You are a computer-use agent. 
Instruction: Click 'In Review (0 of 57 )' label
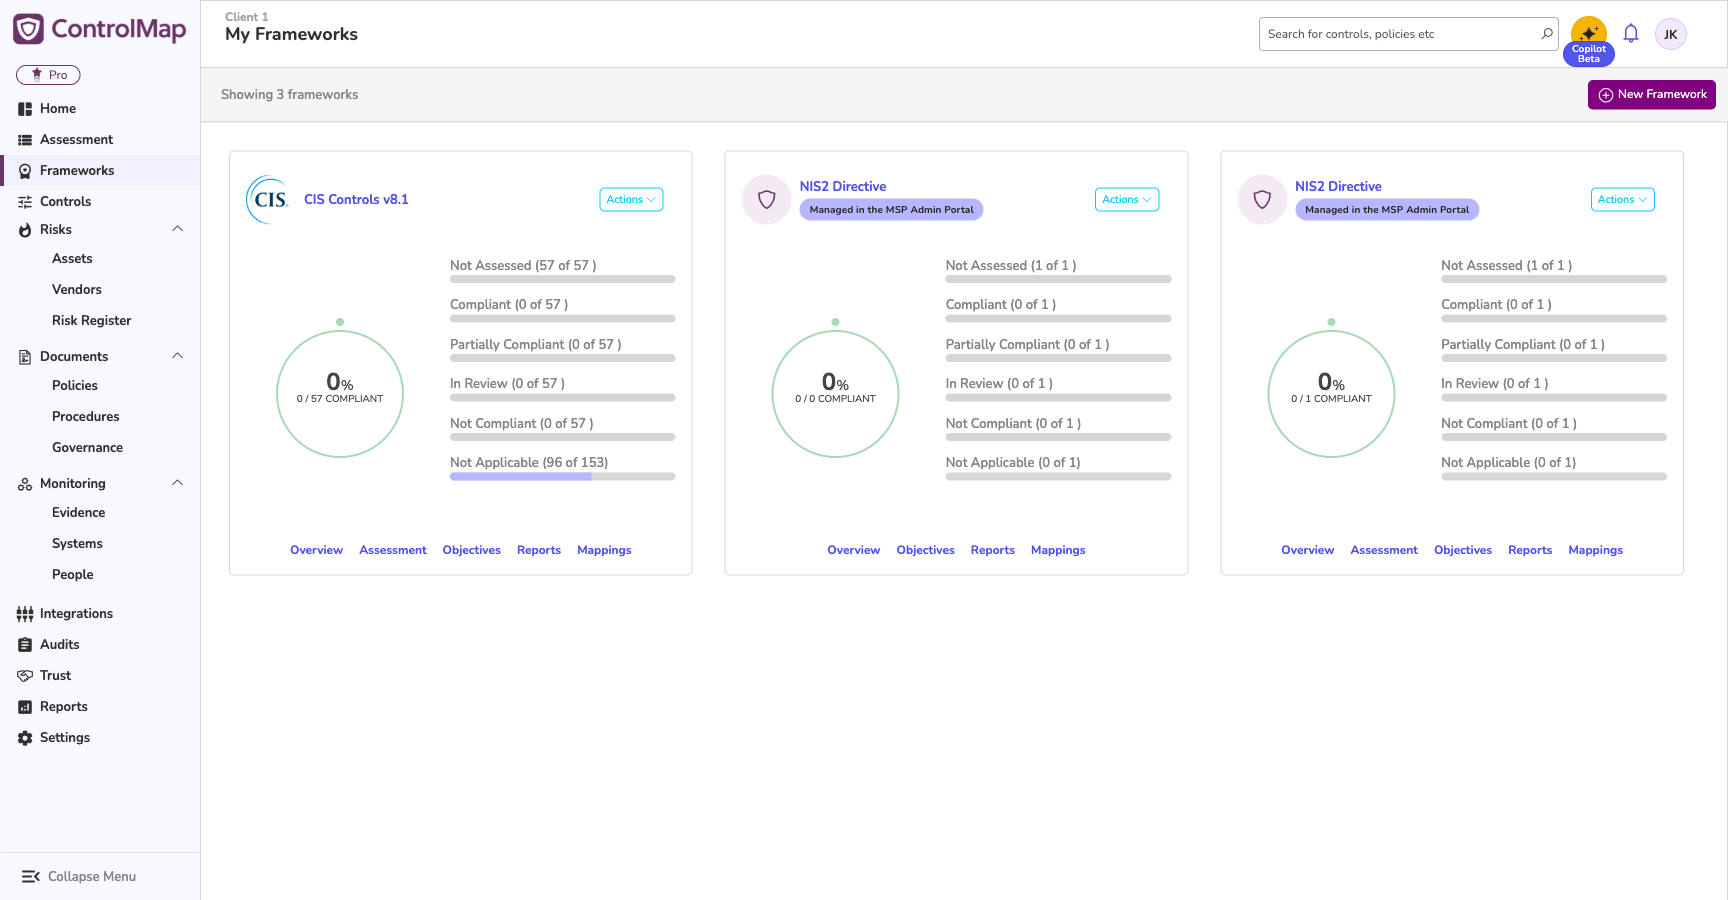pos(508,384)
